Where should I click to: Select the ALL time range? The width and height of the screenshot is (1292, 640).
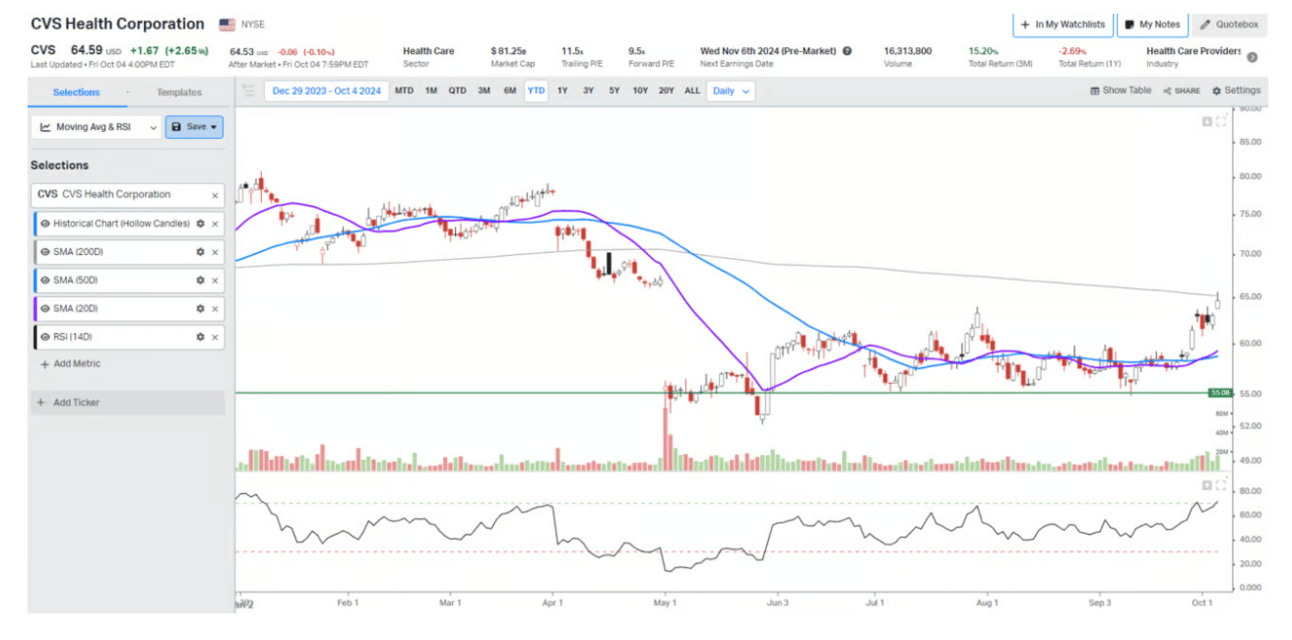coord(692,91)
